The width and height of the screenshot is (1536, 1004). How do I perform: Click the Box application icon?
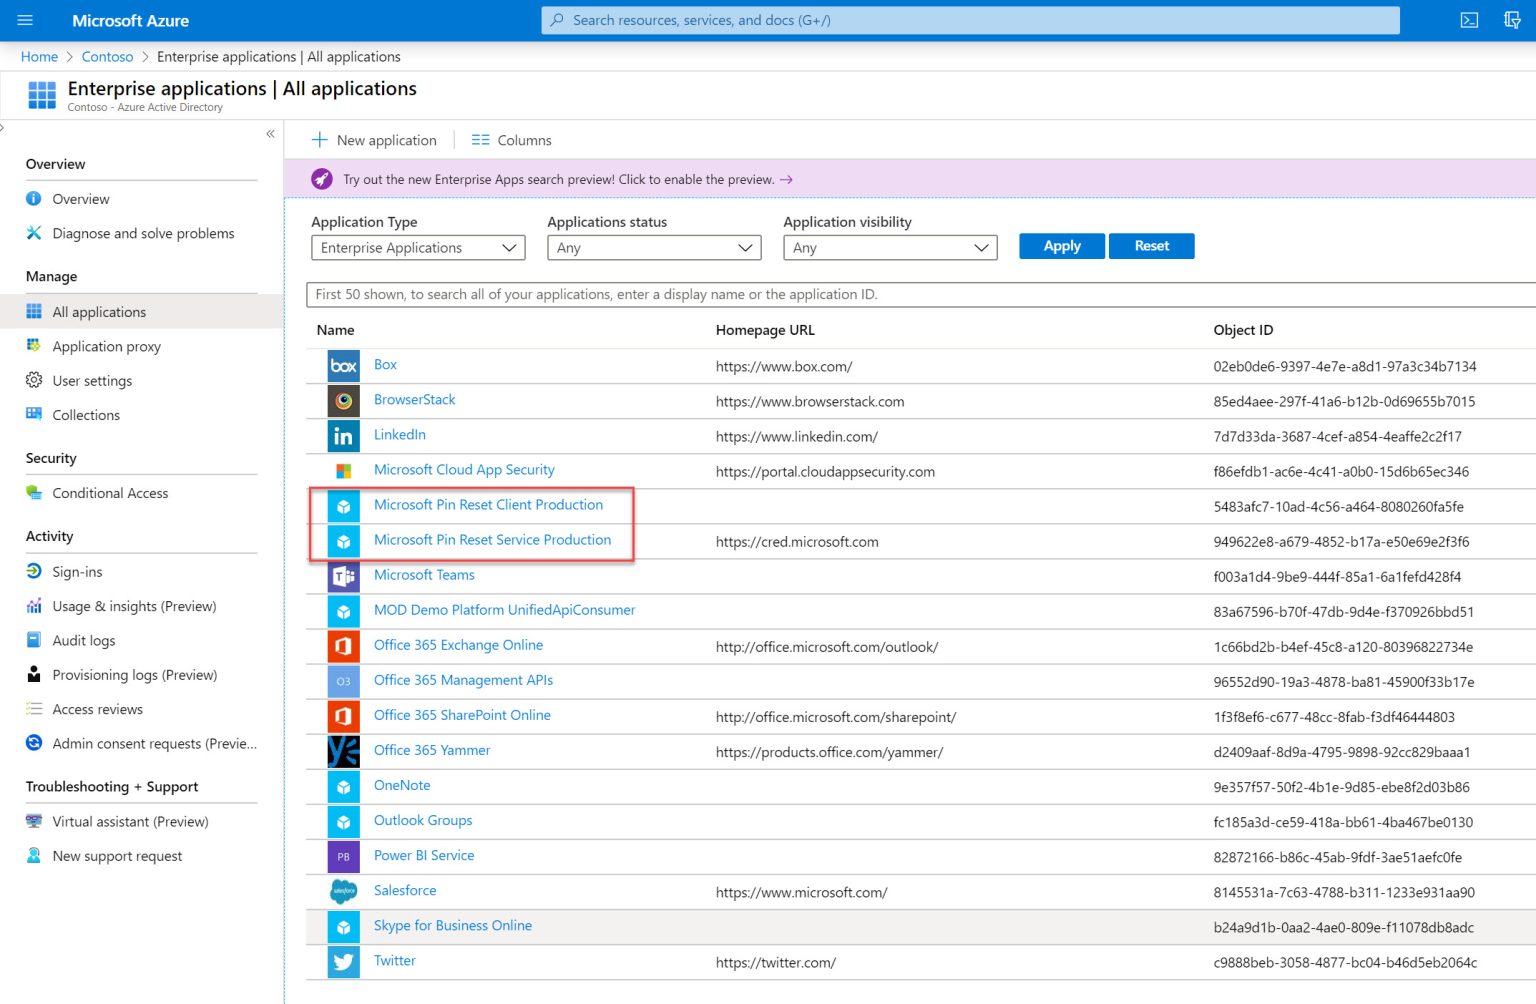tap(343, 365)
